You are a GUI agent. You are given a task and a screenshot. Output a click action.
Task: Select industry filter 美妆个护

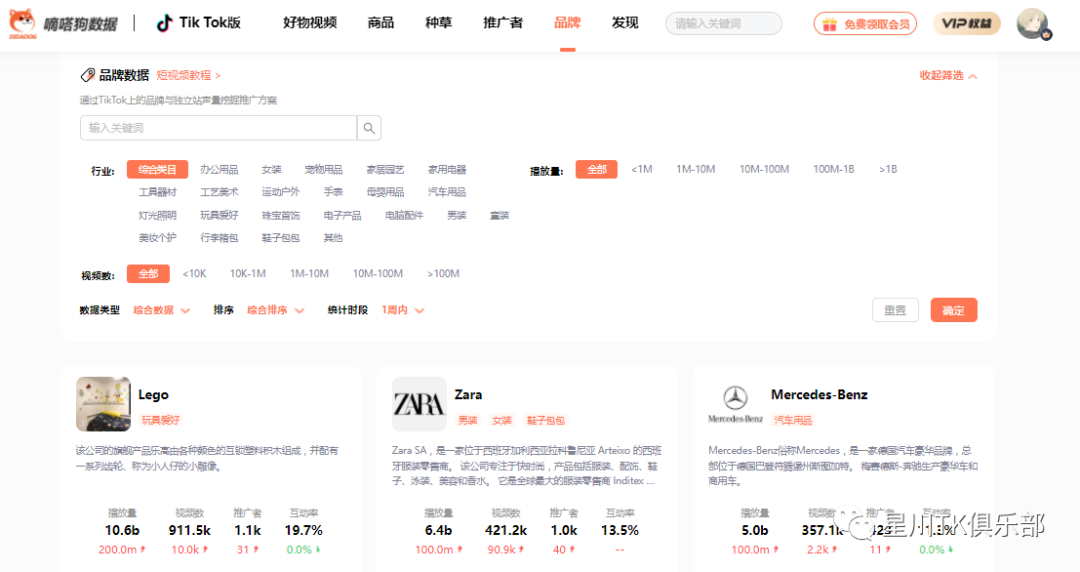(x=157, y=238)
